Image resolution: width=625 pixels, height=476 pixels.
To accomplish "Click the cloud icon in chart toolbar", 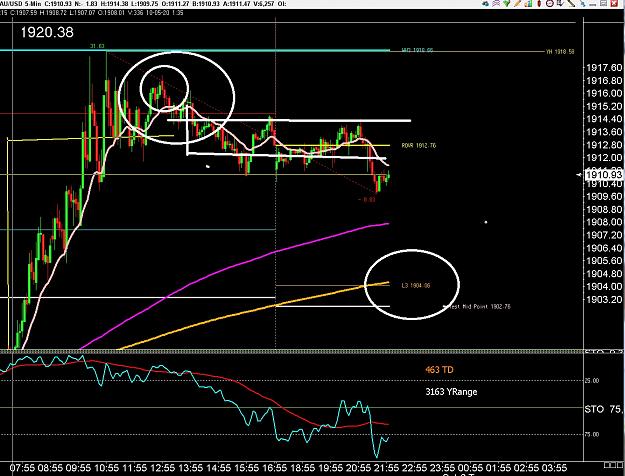I will tap(485, 3).
